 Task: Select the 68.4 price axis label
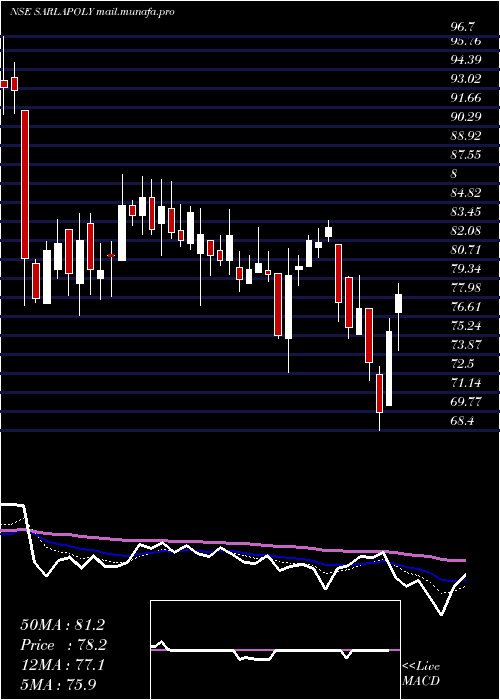point(462,421)
